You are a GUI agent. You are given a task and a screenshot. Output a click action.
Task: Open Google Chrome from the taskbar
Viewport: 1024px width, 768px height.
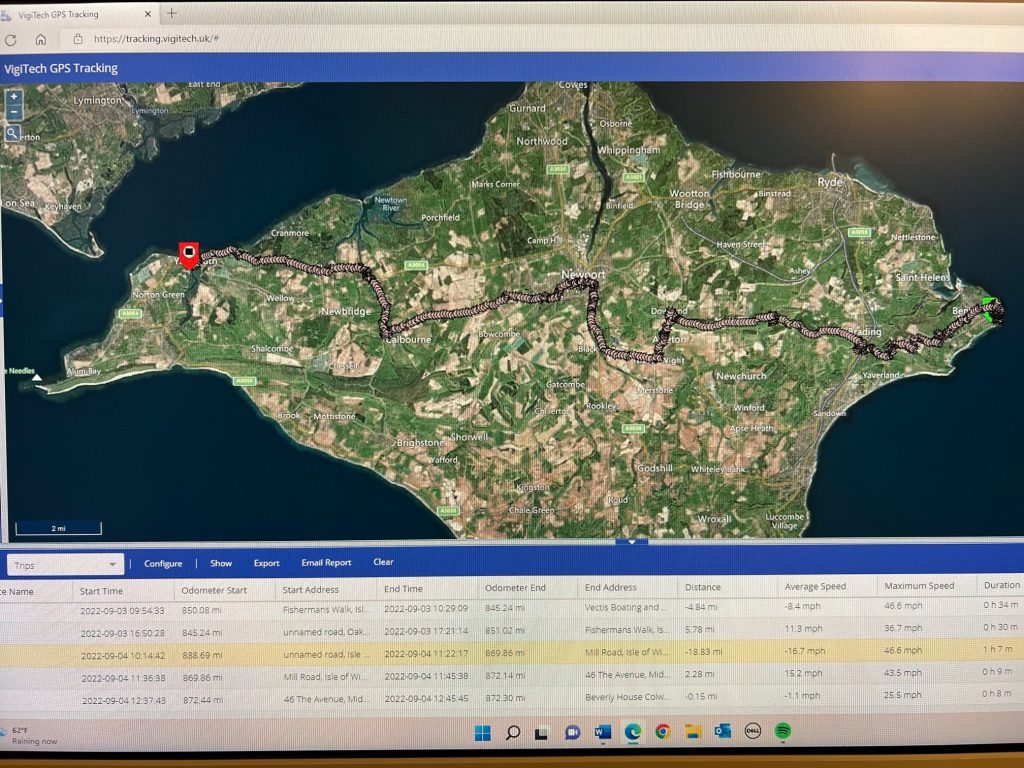click(x=662, y=732)
